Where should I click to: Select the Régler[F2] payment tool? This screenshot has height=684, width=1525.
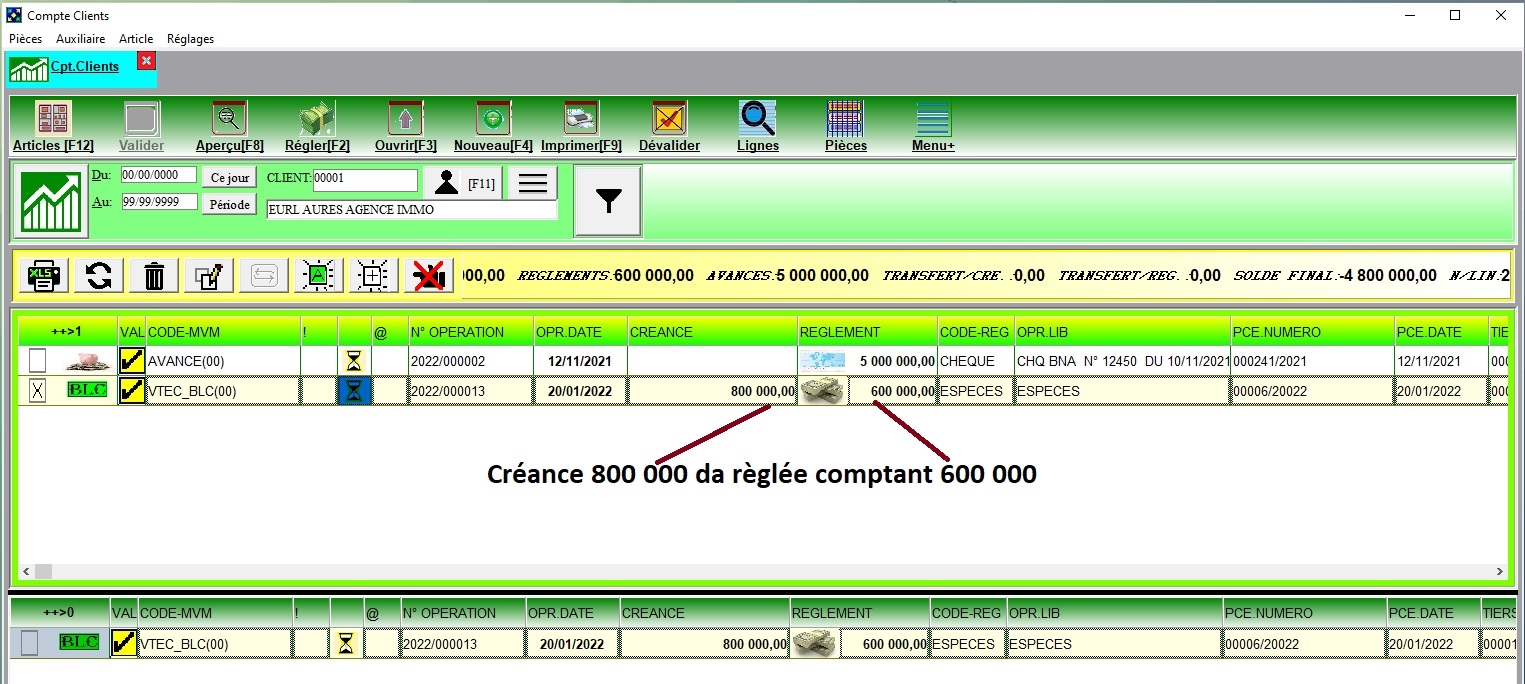(316, 120)
